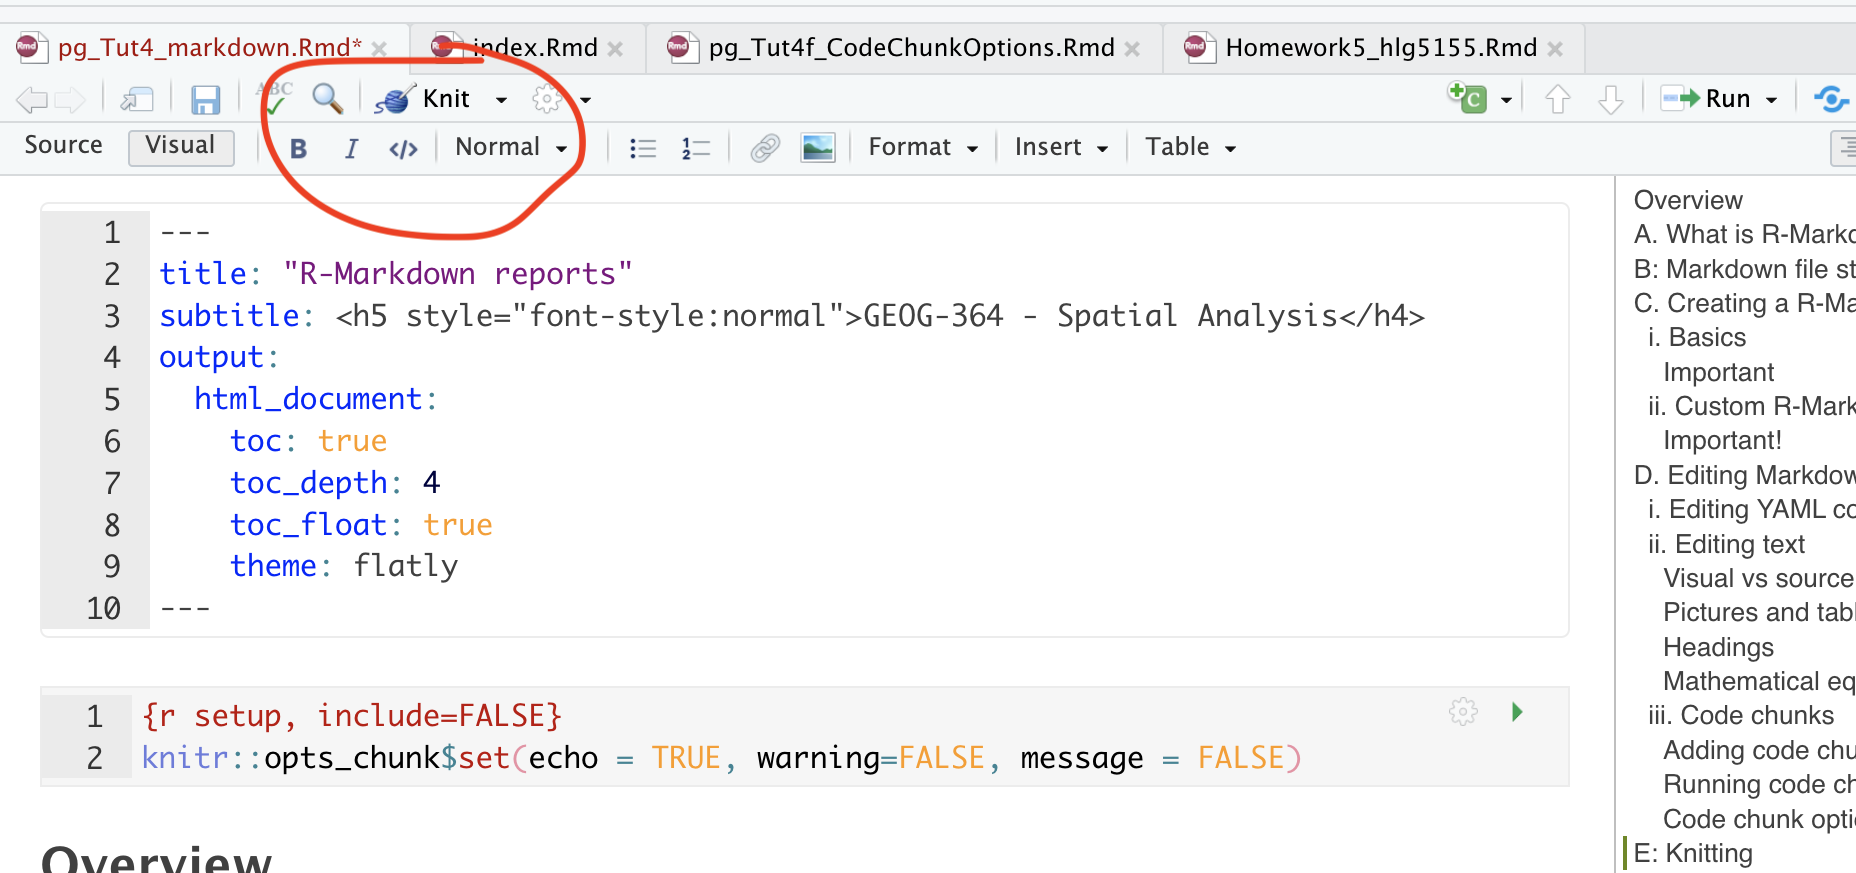Expand the Knit options arrow
Screen dimensions: 1856x873
[x=501, y=99]
